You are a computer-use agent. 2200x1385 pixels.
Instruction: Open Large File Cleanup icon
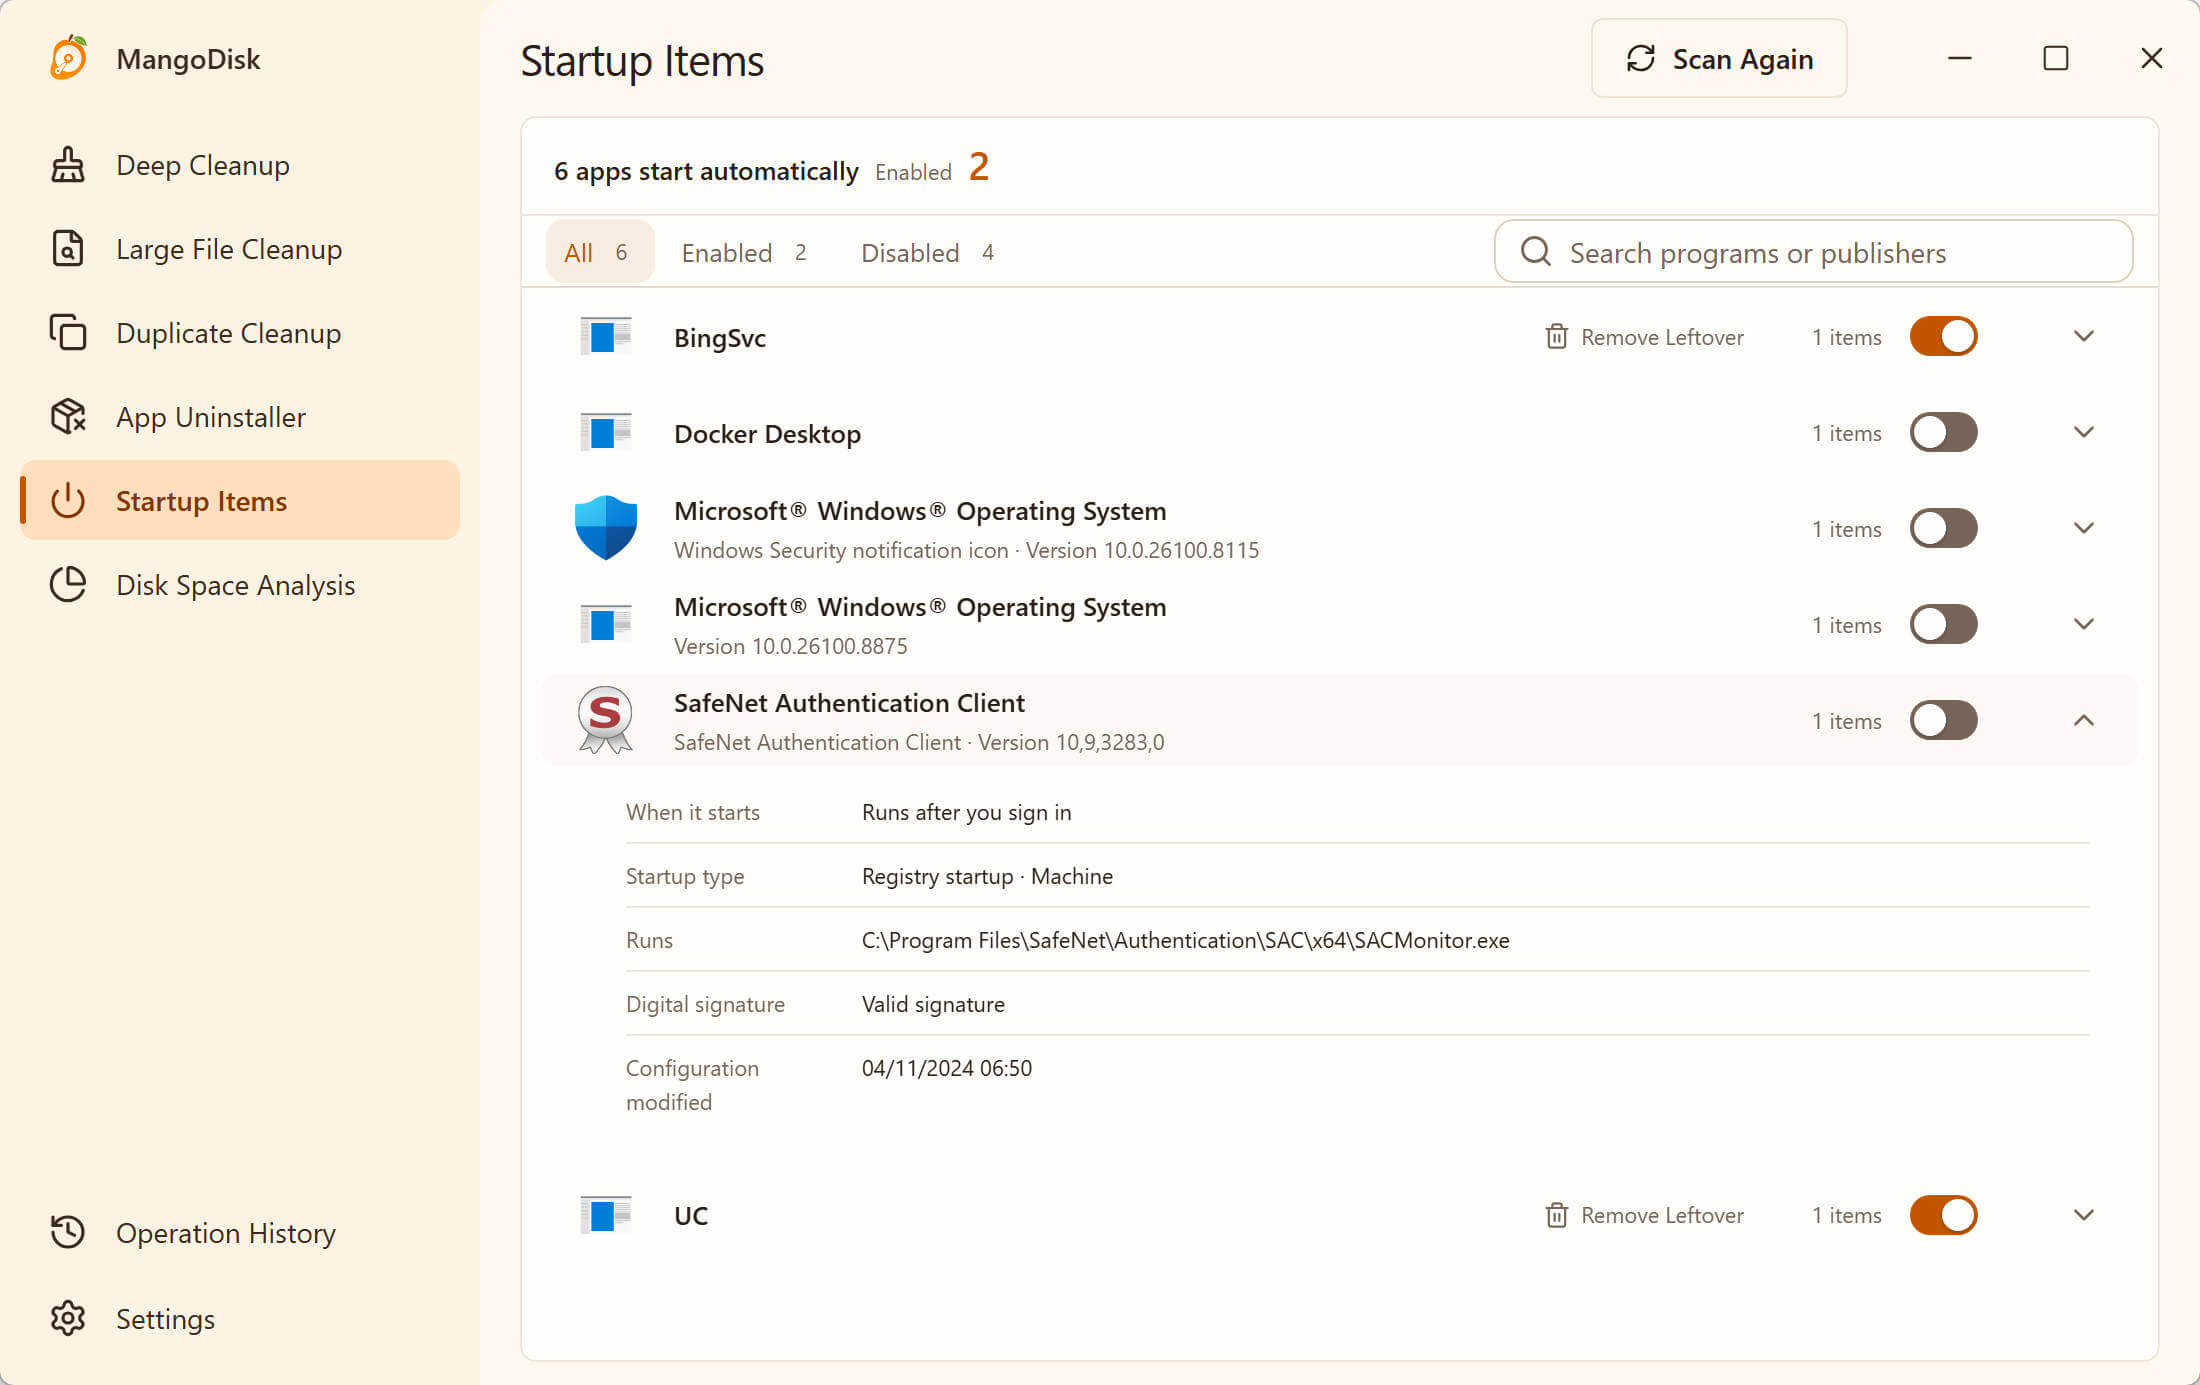(68, 249)
